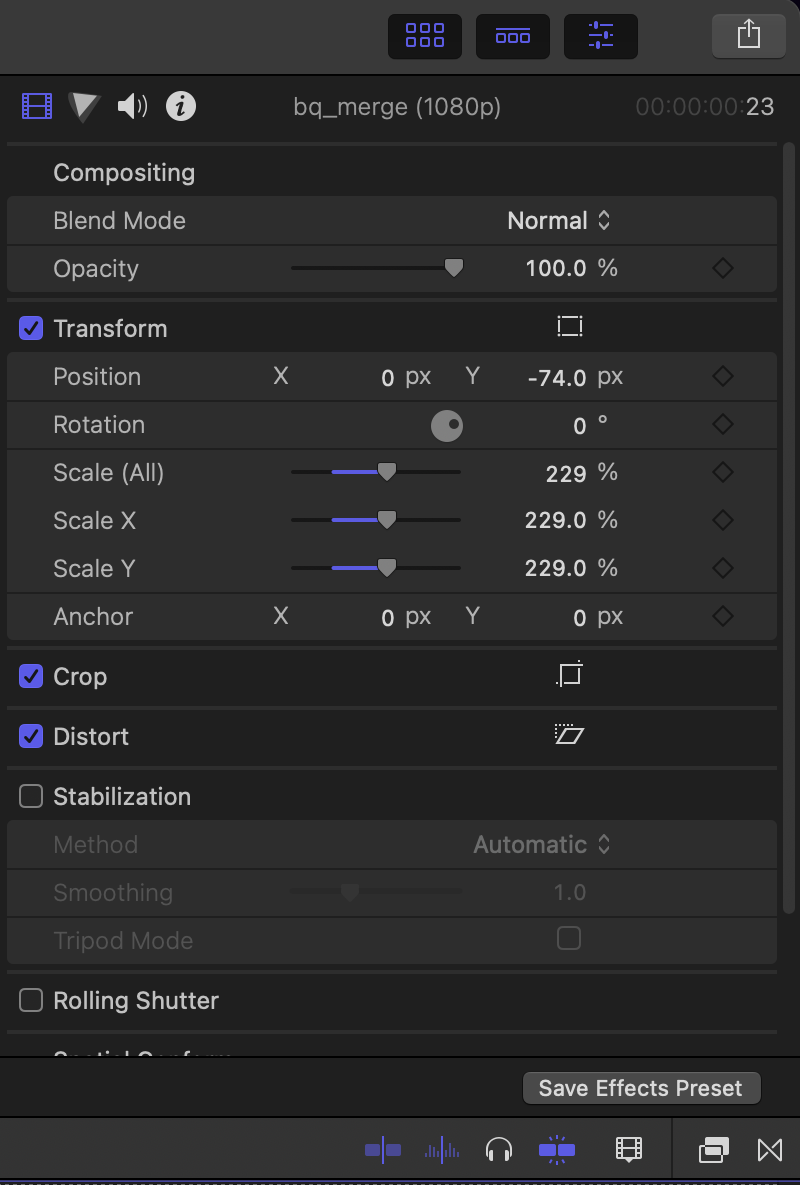This screenshot has width=800, height=1185.
Task: Open the Blend Mode Normal dropdown
Action: click(x=559, y=221)
